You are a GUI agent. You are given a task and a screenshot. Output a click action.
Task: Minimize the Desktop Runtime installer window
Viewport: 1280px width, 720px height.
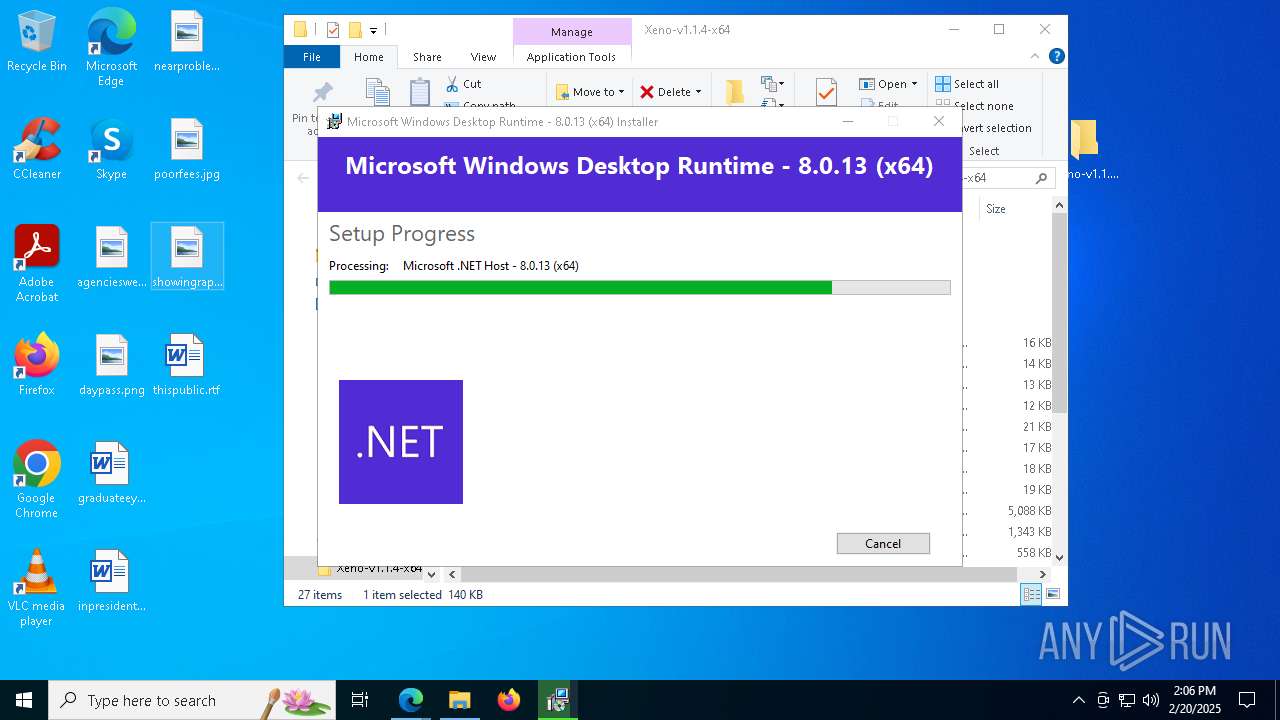pos(848,121)
